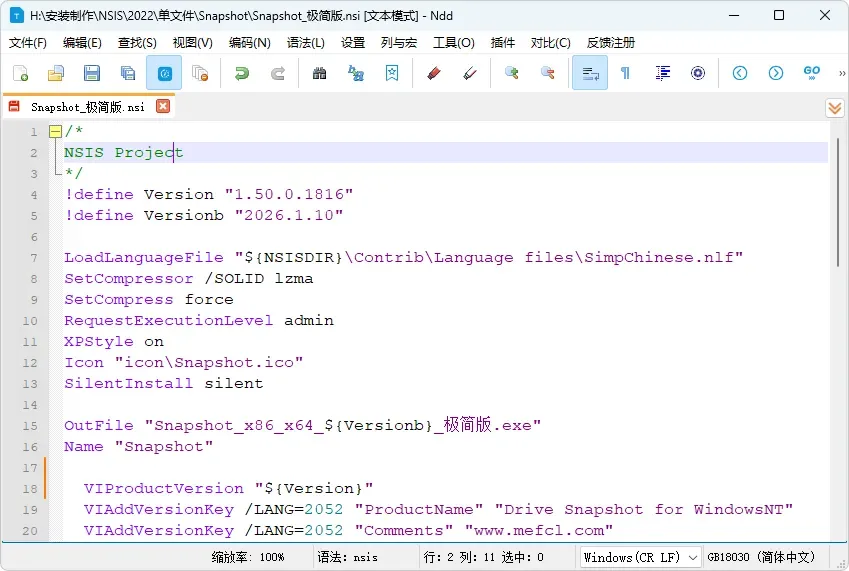Click the SilentInstall keyword
Image resolution: width=849 pixels, height=571 pixels.
[x=129, y=384]
